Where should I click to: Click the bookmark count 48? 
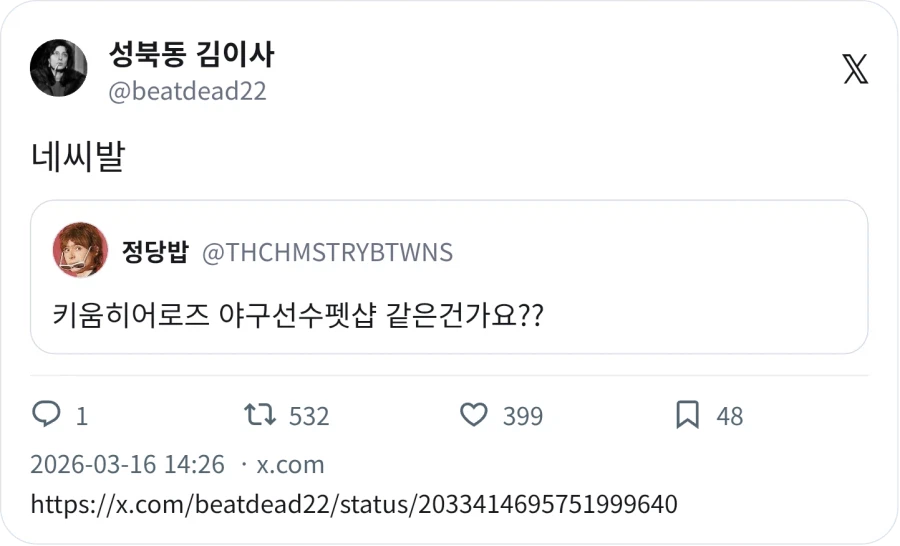[x=730, y=416]
